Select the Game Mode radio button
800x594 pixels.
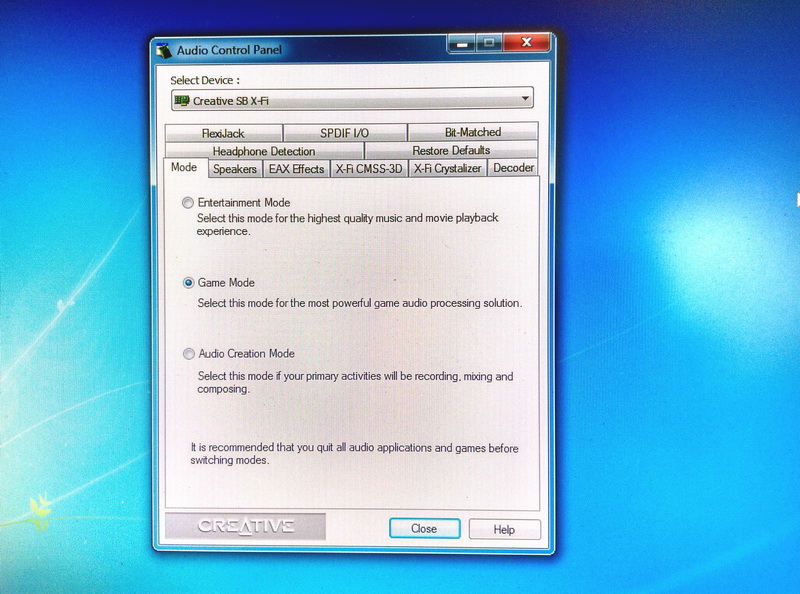[188, 283]
